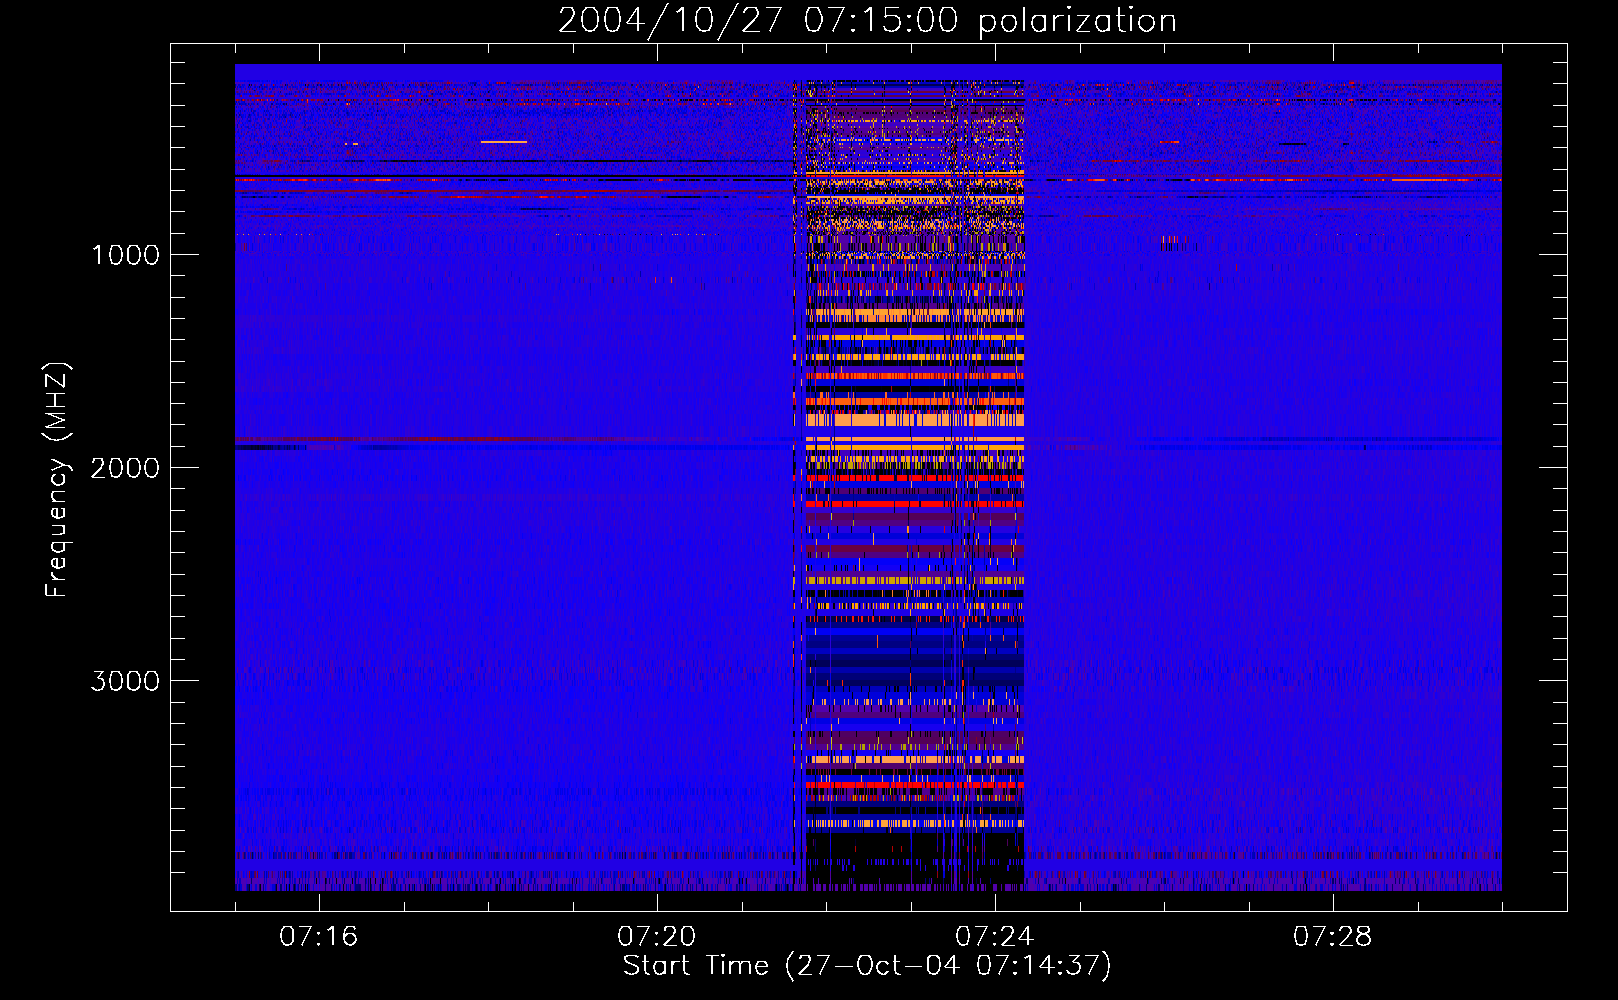Click the 07:24 time tick label

tap(994, 937)
